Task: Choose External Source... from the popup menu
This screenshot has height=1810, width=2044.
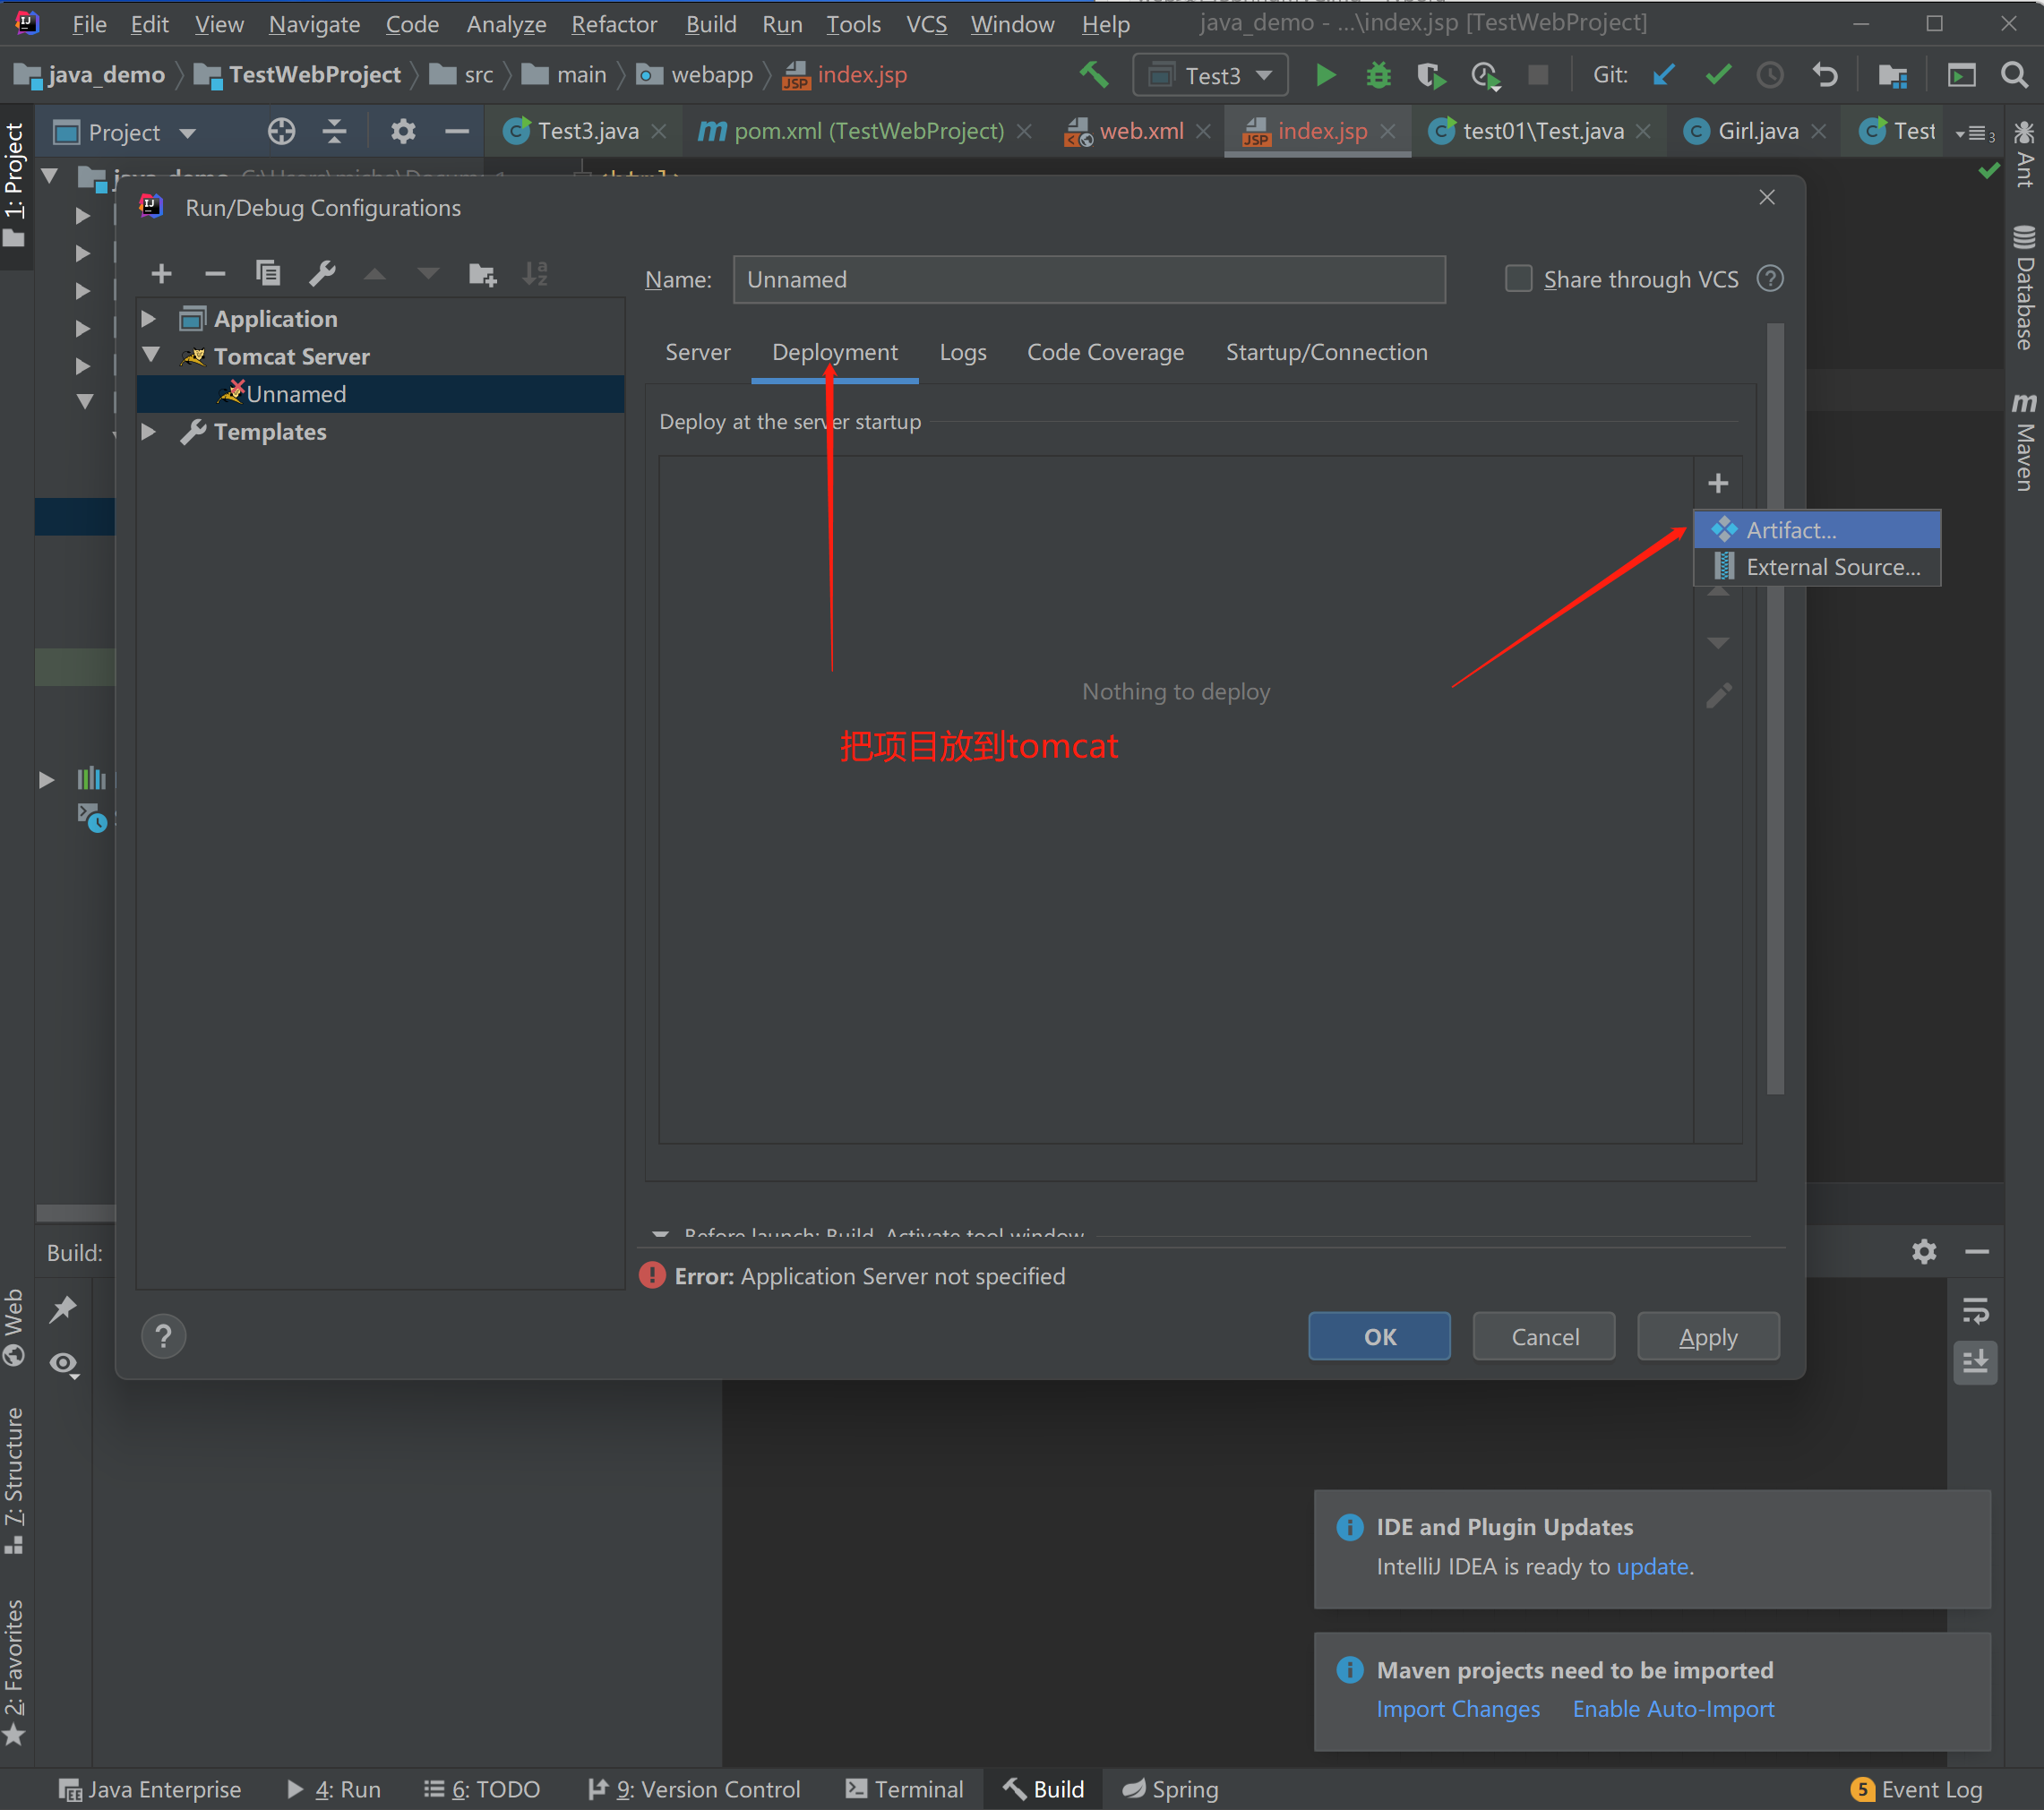Action: coord(1817,567)
